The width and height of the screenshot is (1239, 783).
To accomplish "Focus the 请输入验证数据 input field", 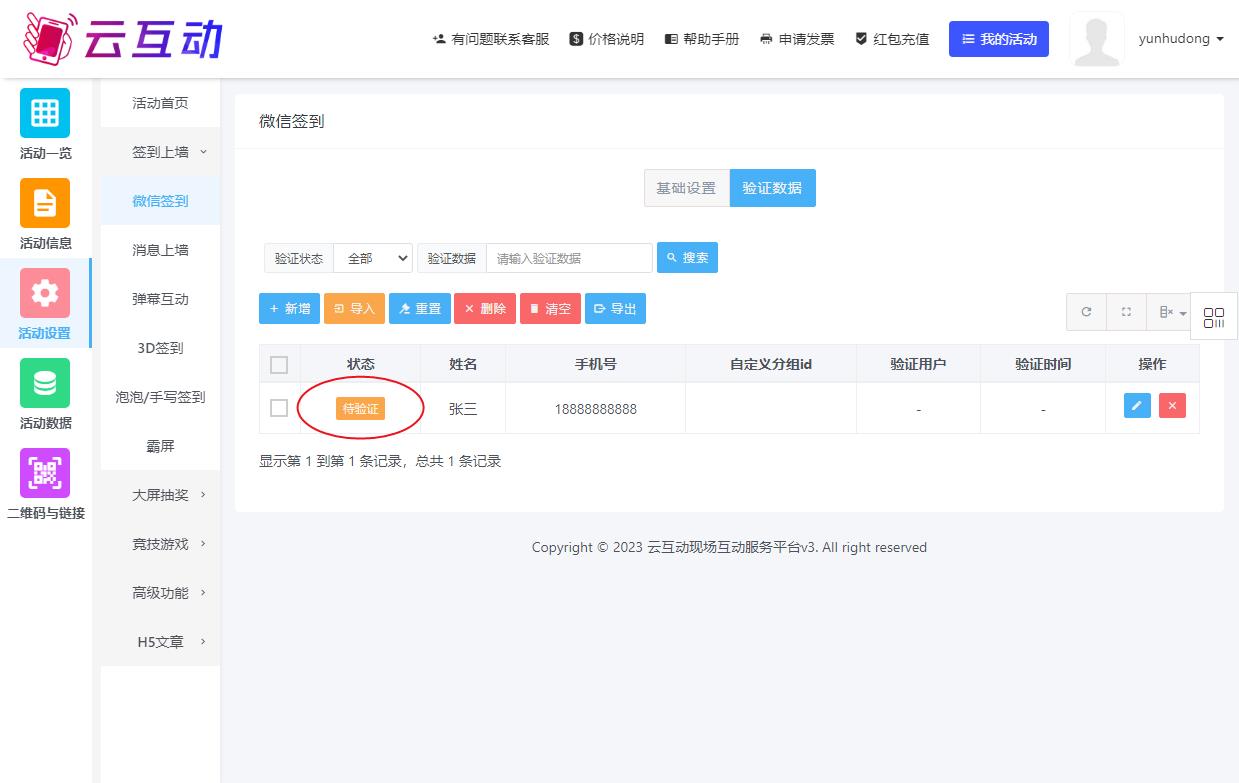I will [x=569, y=258].
